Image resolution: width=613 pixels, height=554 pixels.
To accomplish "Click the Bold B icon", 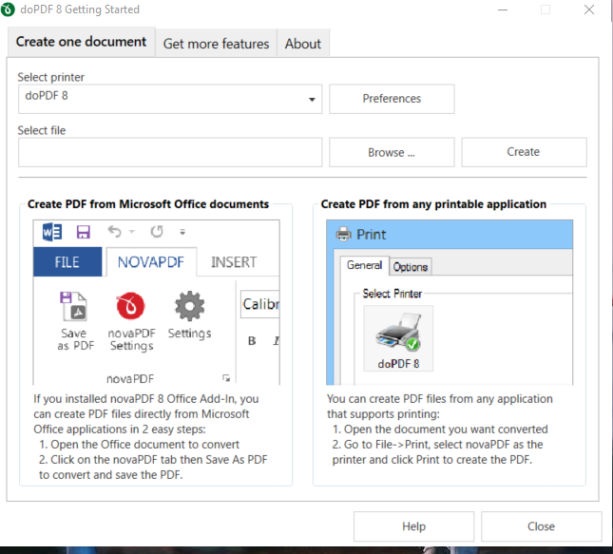I will coord(252,341).
